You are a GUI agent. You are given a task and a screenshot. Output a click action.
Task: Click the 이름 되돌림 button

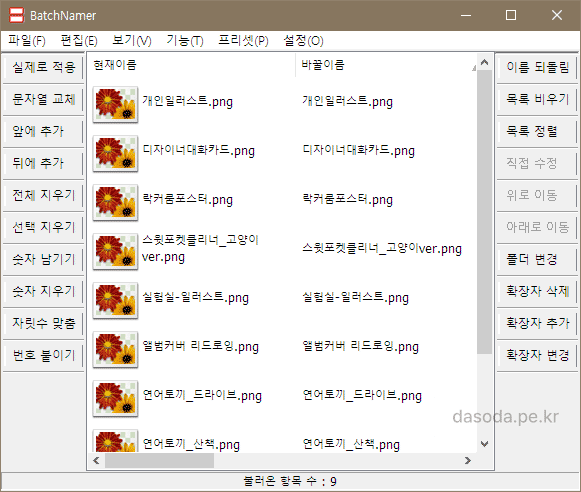(x=537, y=67)
